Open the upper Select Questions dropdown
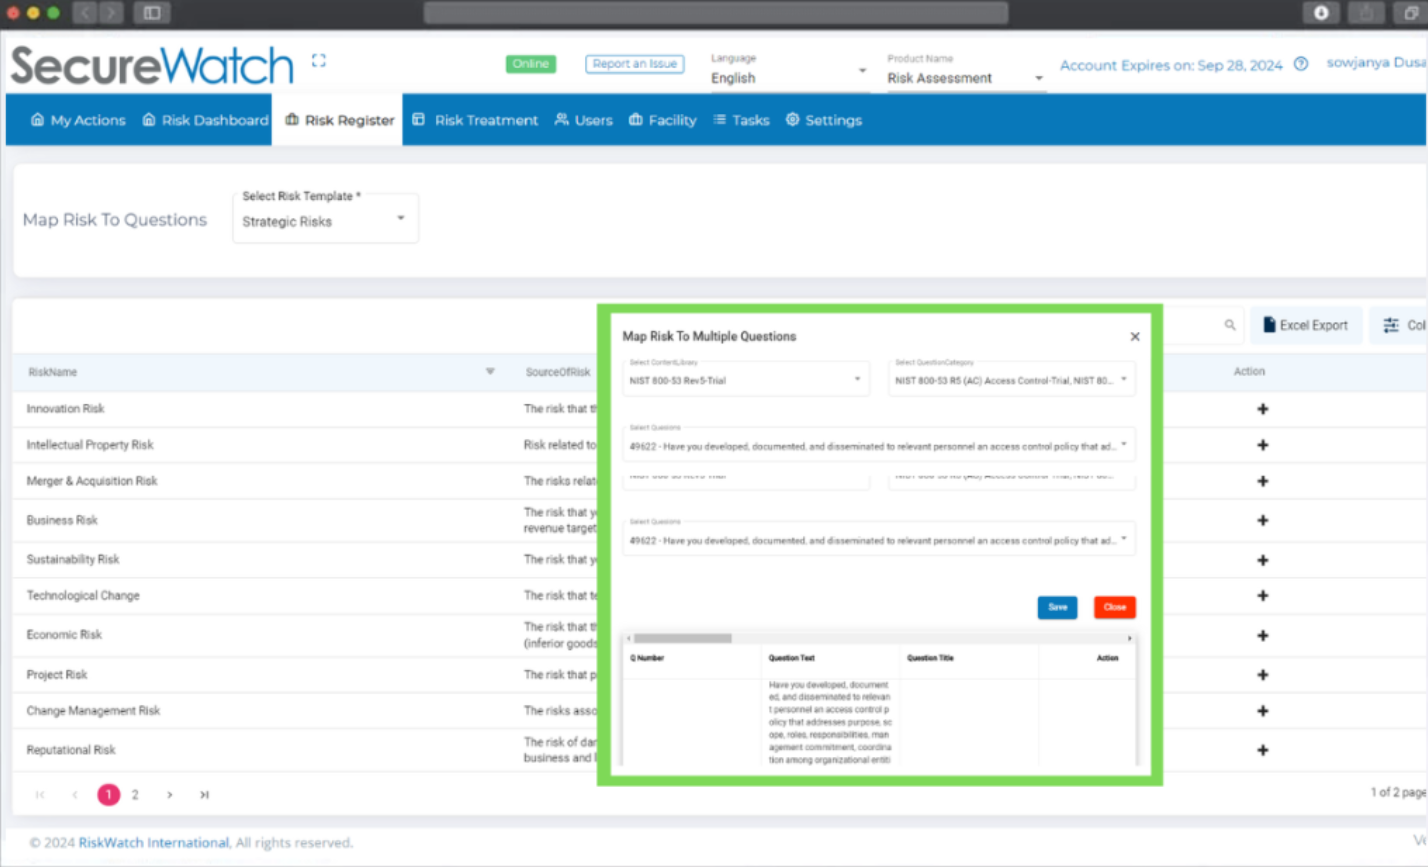 click(x=879, y=444)
